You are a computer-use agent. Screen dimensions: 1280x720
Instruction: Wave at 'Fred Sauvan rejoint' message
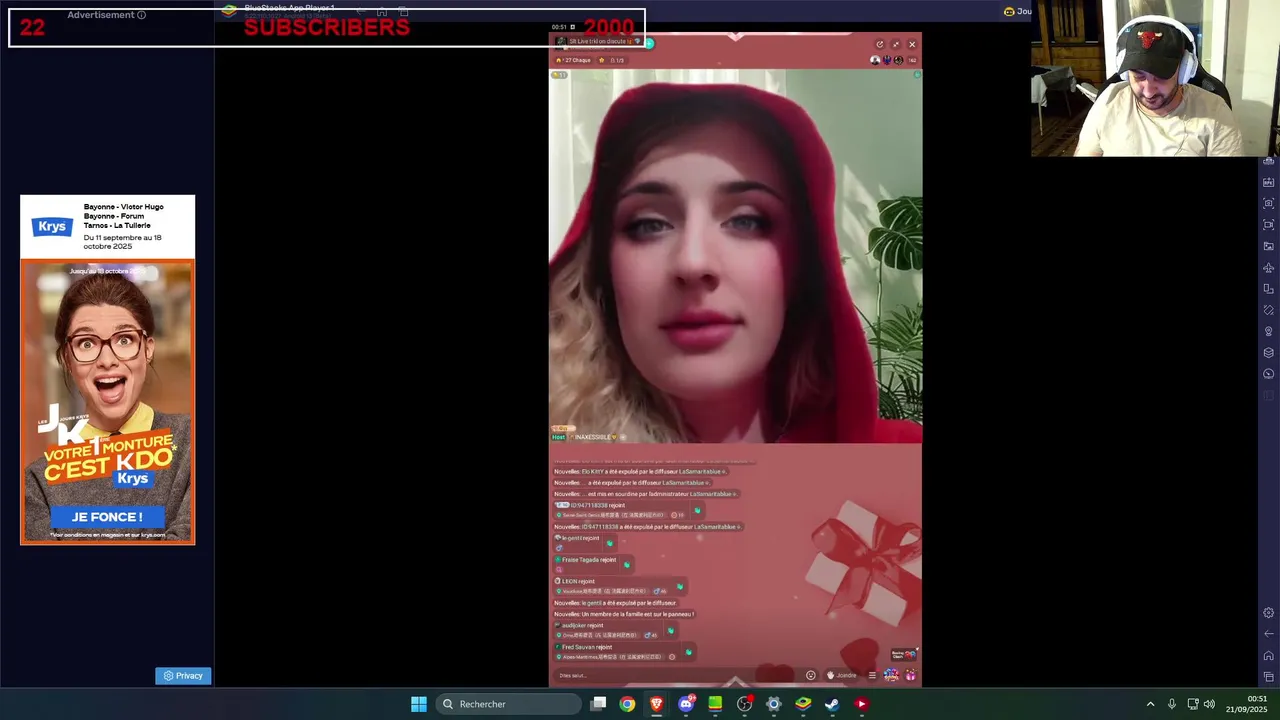pos(688,652)
